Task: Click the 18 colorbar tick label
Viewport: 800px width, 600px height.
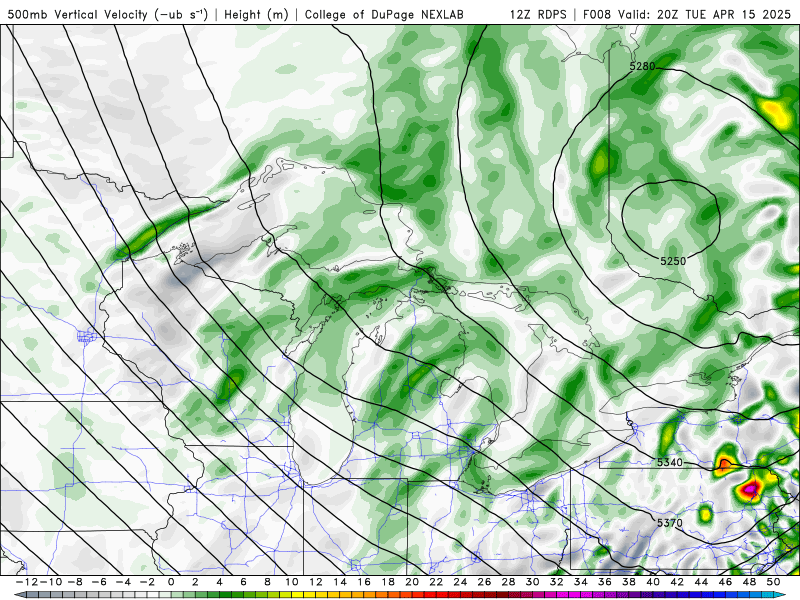Action: (388, 582)
